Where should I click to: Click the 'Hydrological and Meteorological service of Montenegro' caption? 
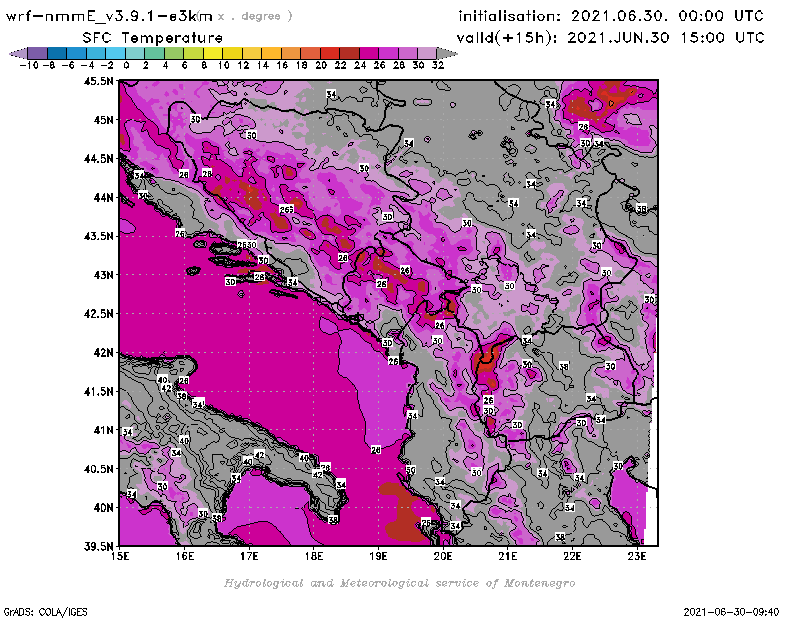(399, 583)
